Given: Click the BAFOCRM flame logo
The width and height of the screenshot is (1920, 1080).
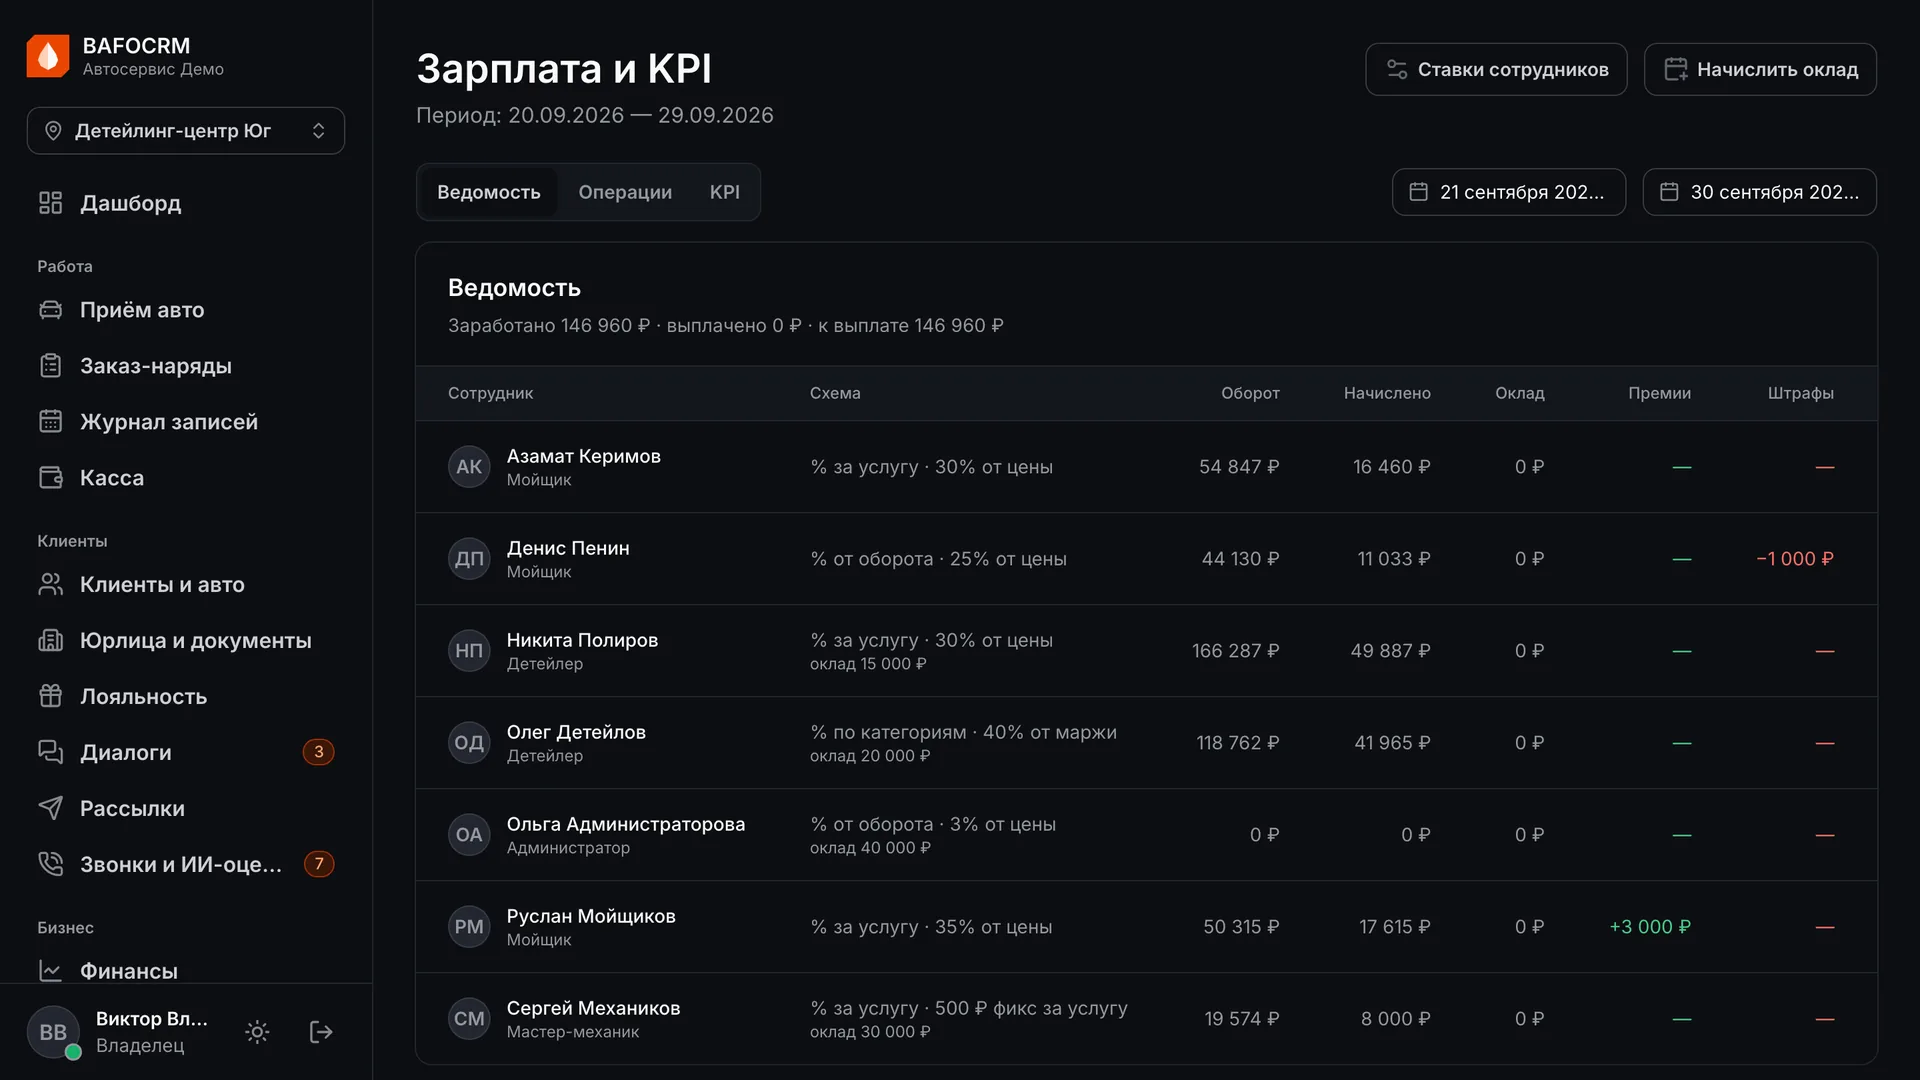Looking at the screenshot, I should tap(48, 56).
